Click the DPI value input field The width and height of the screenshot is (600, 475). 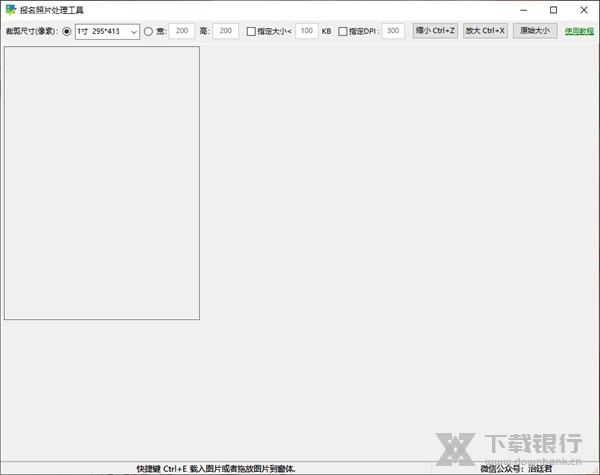393,31
